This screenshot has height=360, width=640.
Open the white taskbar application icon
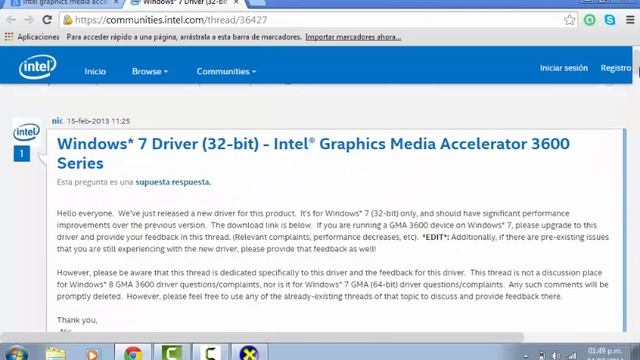click(x=210, y=353)
